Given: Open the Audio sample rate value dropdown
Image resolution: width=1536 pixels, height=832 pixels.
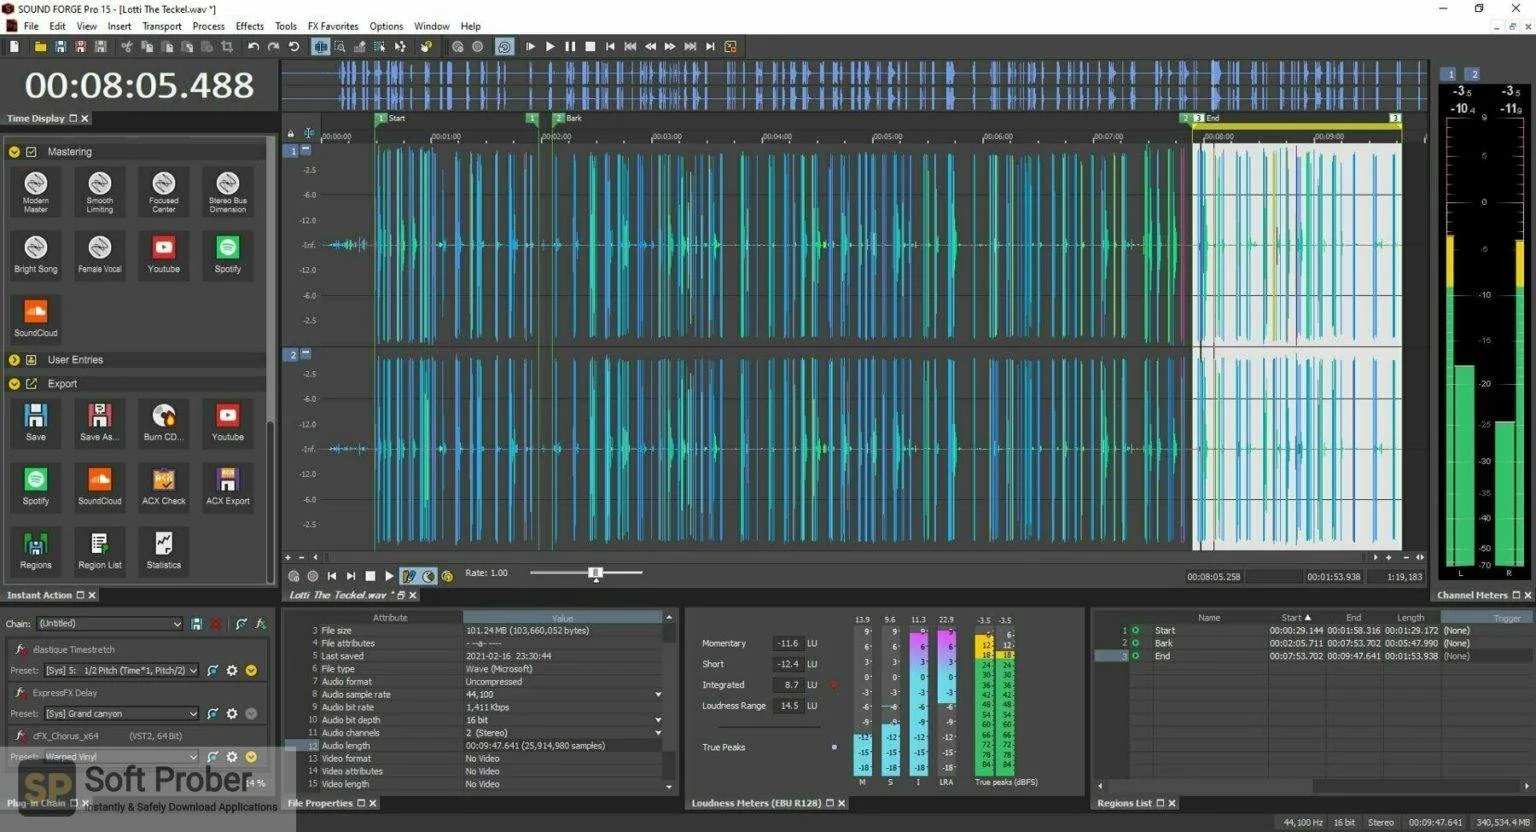Looking at the screenshot, I should (658, 695).
